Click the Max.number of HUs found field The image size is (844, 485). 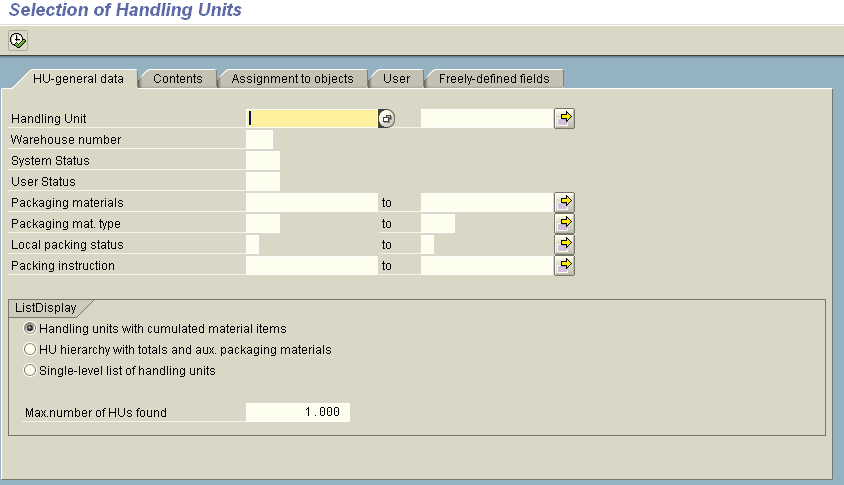(x=298, y=412)
